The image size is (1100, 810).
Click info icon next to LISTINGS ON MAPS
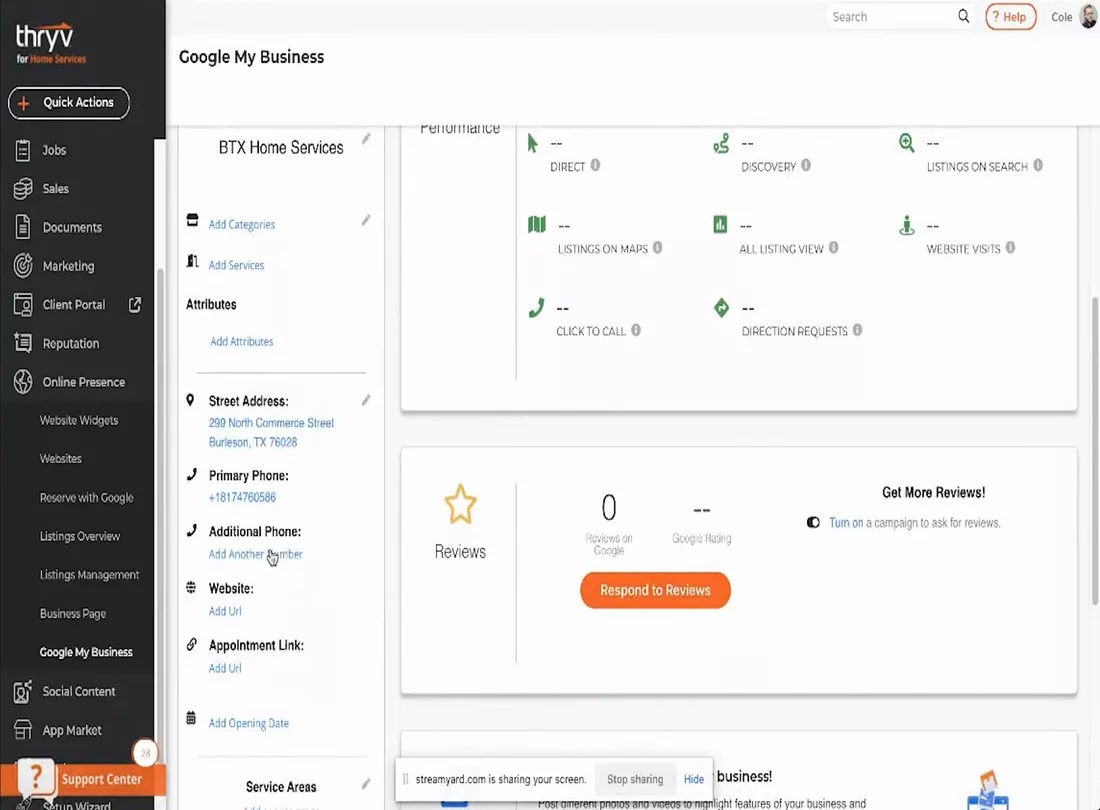pyautogui.click(x=657, y=248)
